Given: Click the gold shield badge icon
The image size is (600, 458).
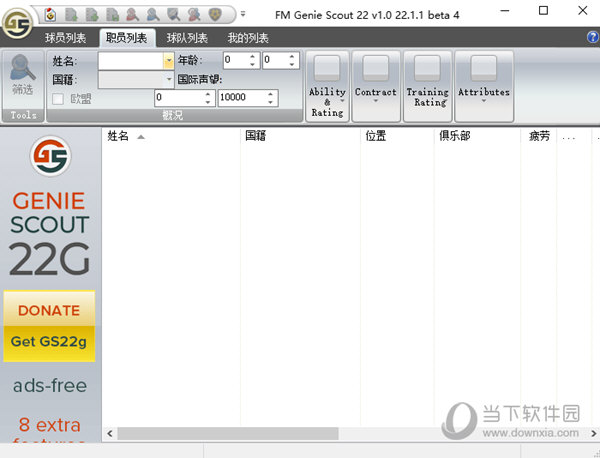Looking at the screenshot, I should (x=215, y=15).
